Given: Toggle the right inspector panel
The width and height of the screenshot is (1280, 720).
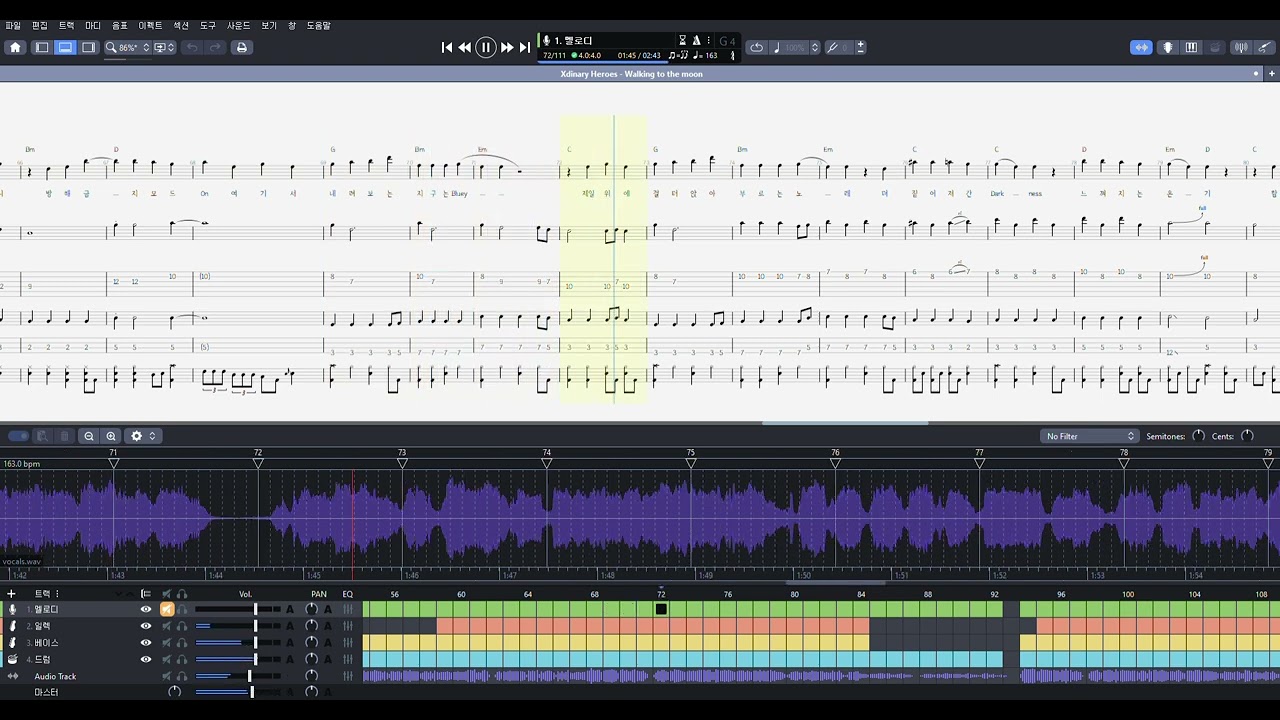Looking at the screenshot, I should (89, 47).
